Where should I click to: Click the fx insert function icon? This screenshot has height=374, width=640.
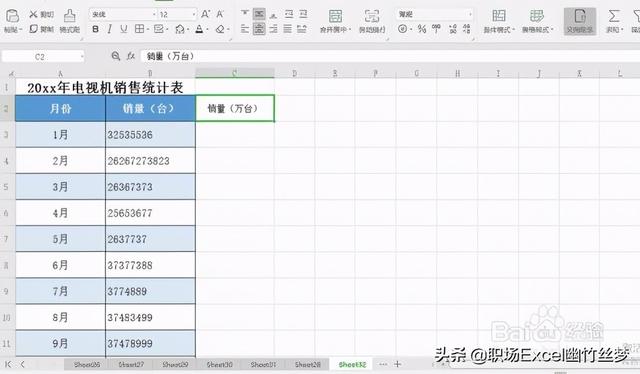pos(131,56)
